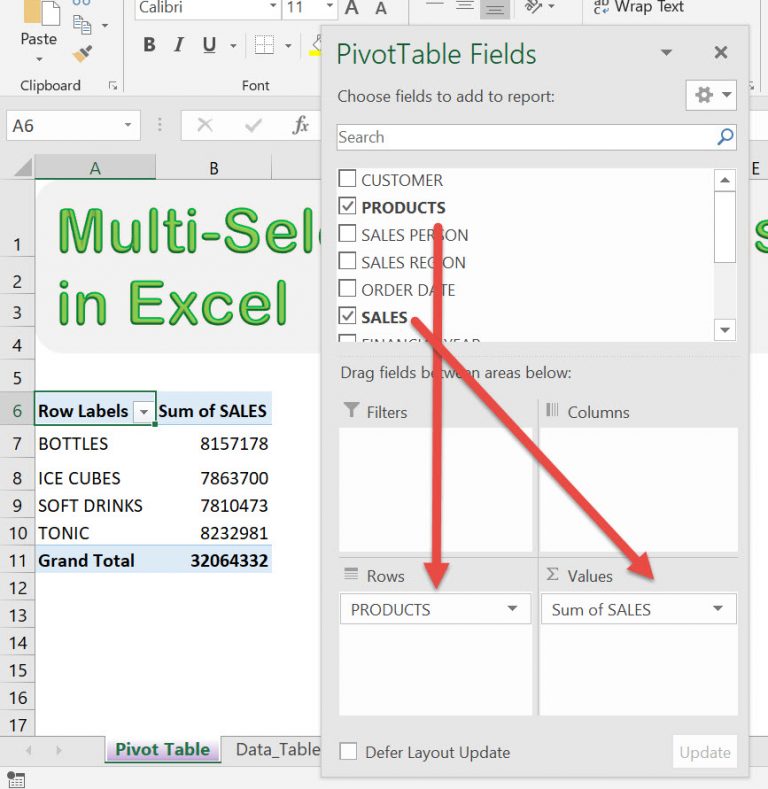The image size is (768, 789).
Task: Click the Insert Function fx icon
Action: pos(300,125)
